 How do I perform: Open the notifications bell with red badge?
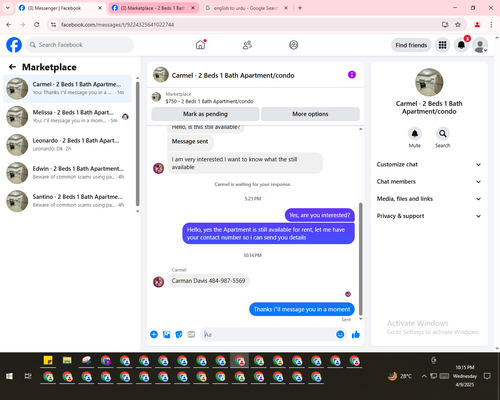click(461, 45)
